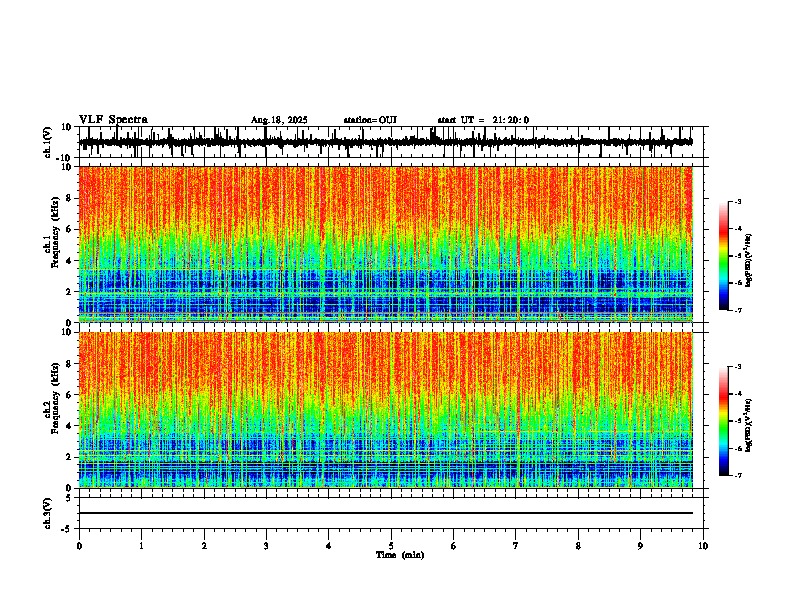The width and height of the screenshot is (792, 612).
Task: Click the "Time (min)" axis label
Action: (x=400, y=555)
